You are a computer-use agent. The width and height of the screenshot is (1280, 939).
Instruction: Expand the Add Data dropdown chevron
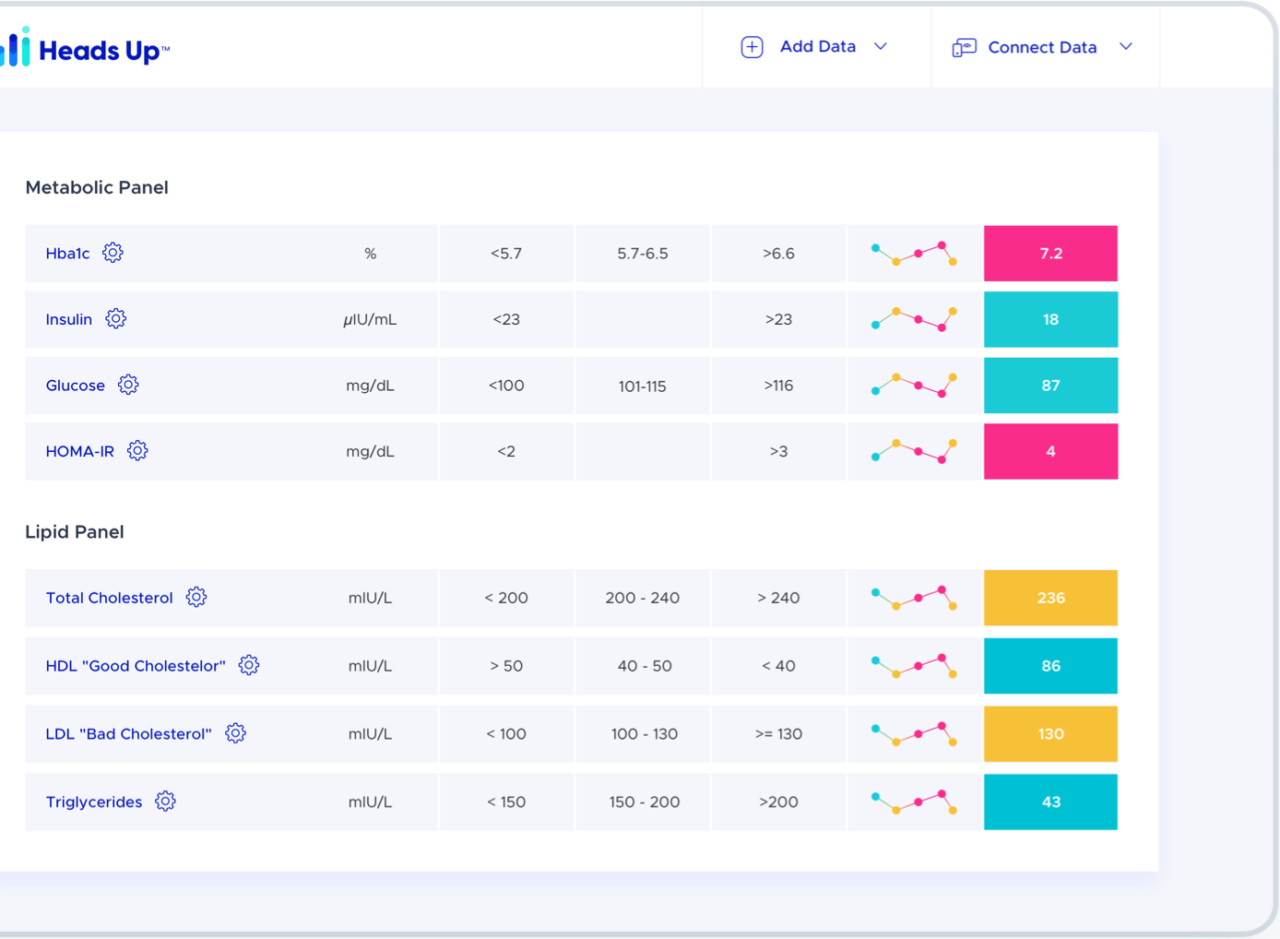880,47
